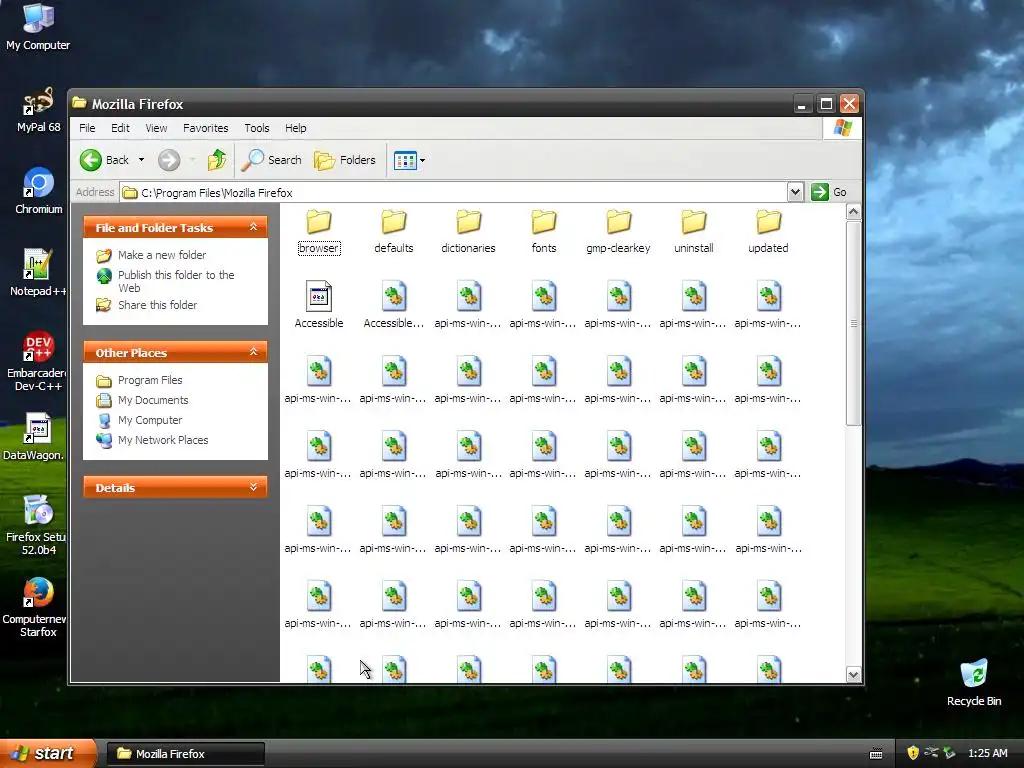Select Firefox Setup 52.0b4 desktop icon

(x=36, y=525)
